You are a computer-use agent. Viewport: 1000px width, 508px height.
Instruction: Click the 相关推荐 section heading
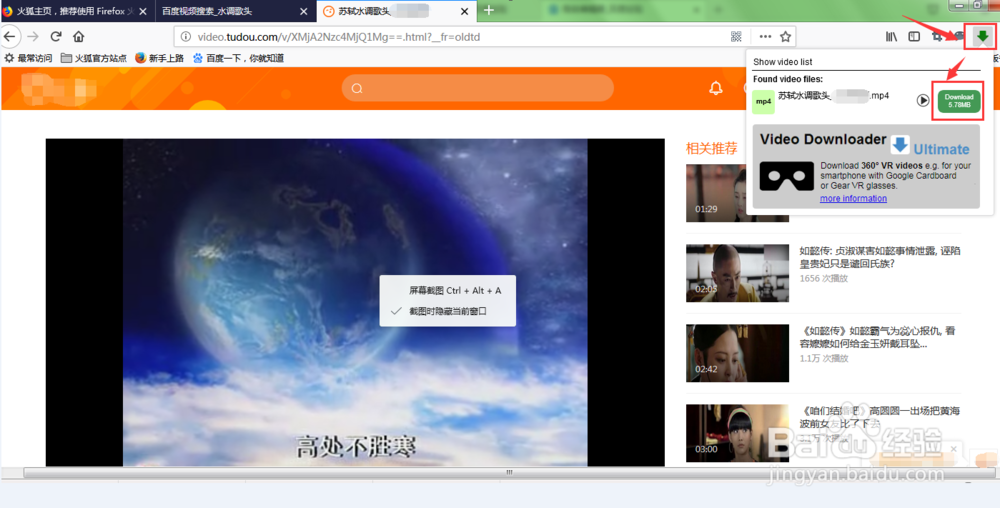(711, 149)
